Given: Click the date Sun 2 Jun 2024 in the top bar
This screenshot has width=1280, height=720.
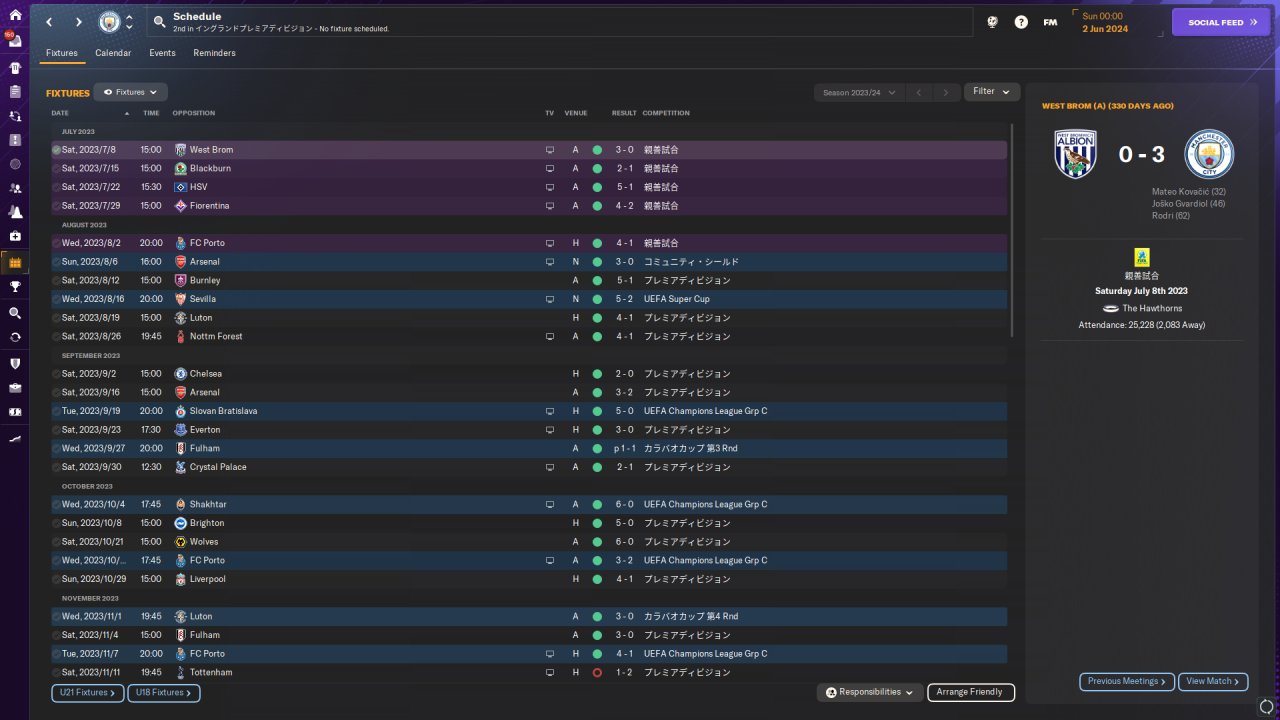Looking at the screenshot, I should coord(1105,22).
